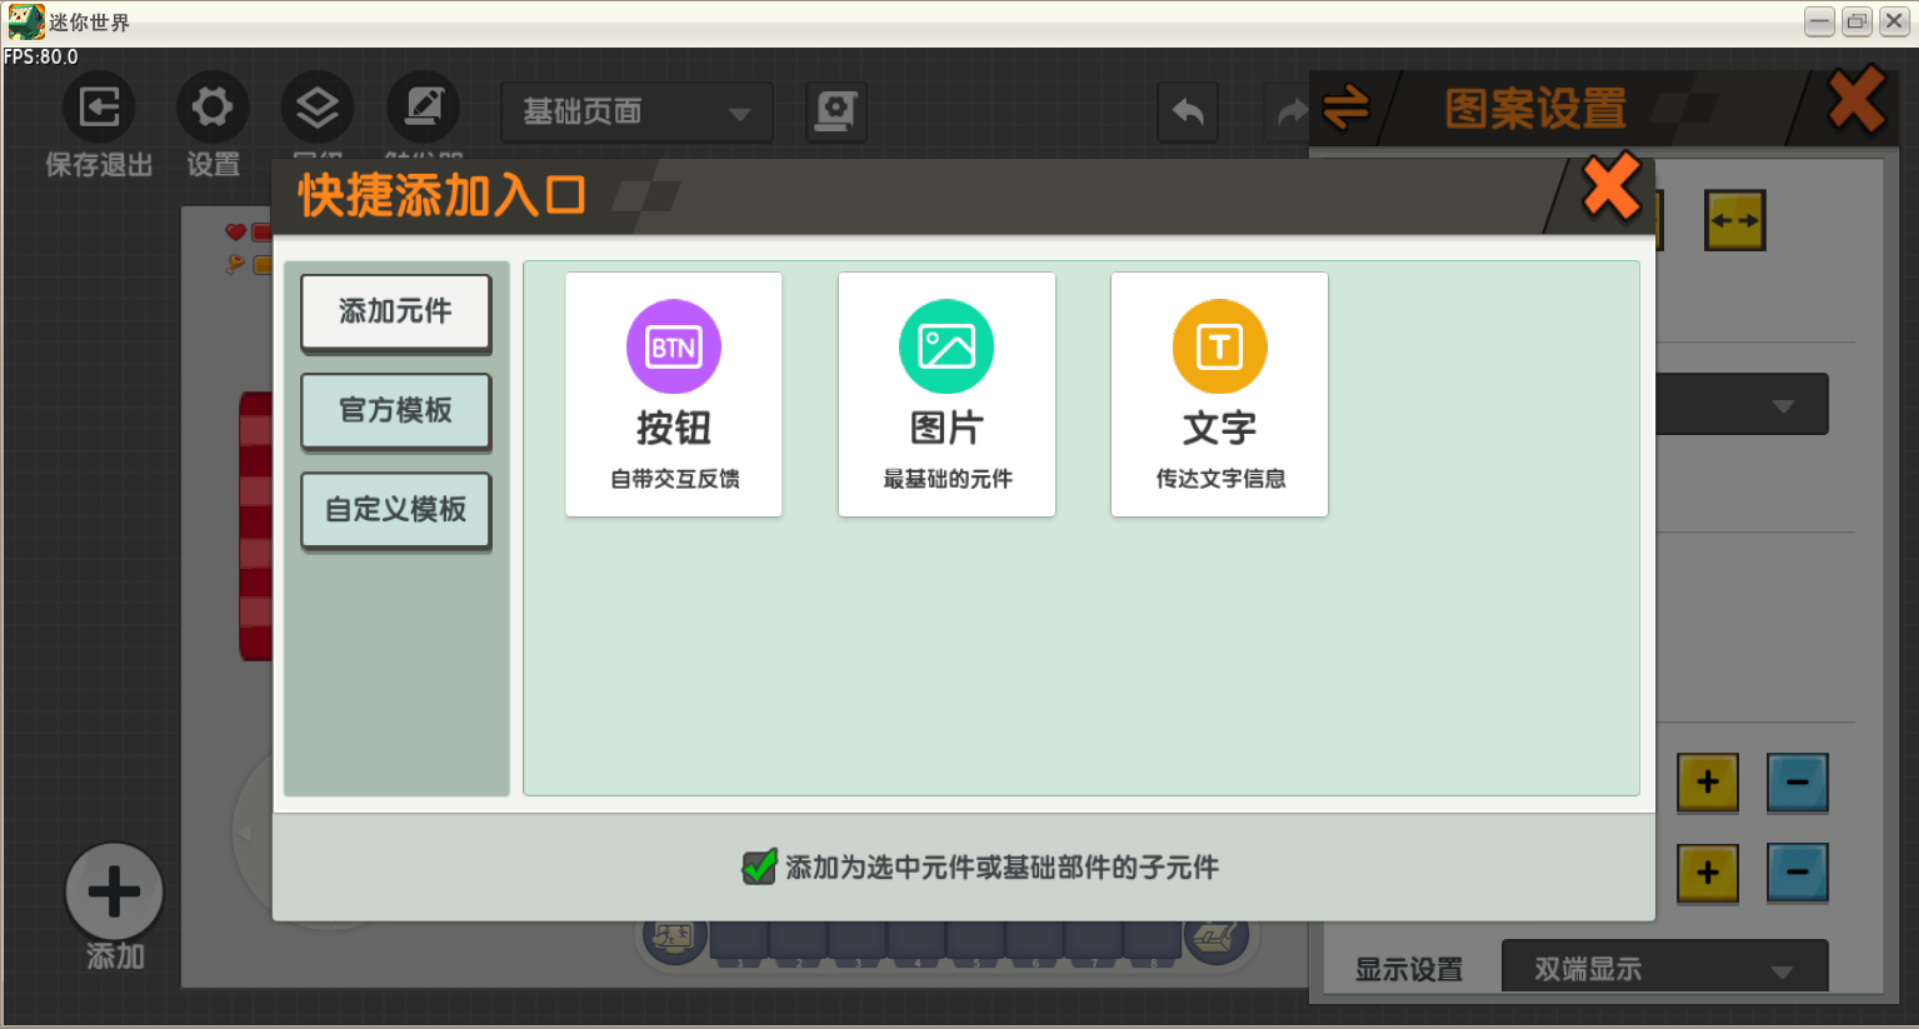The image size is (1919, 1029).
Task: Click the lower yellow plus button
Action: pos(1707,873)
